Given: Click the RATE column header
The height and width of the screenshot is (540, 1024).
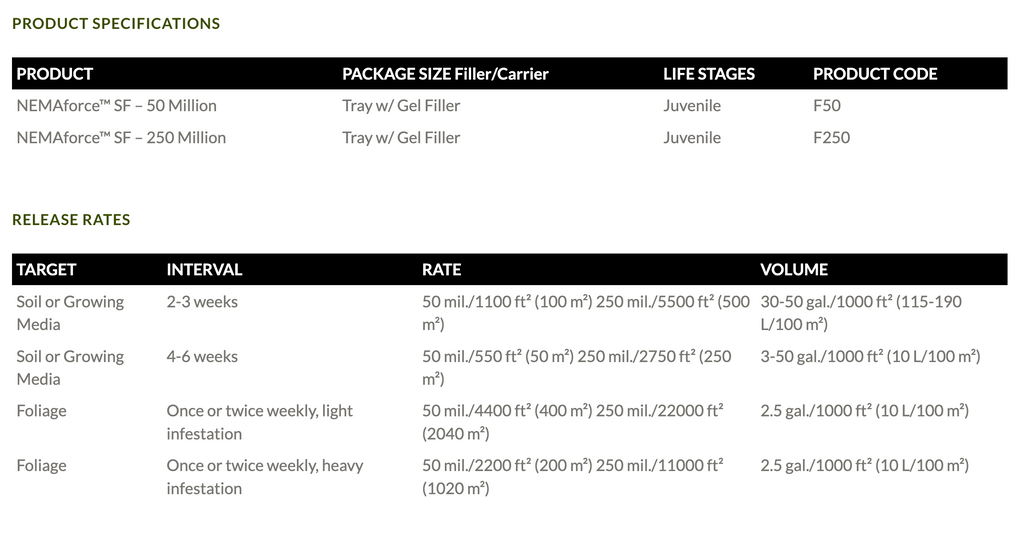Looking at the screenshot, I should click(x=441, y=270).
